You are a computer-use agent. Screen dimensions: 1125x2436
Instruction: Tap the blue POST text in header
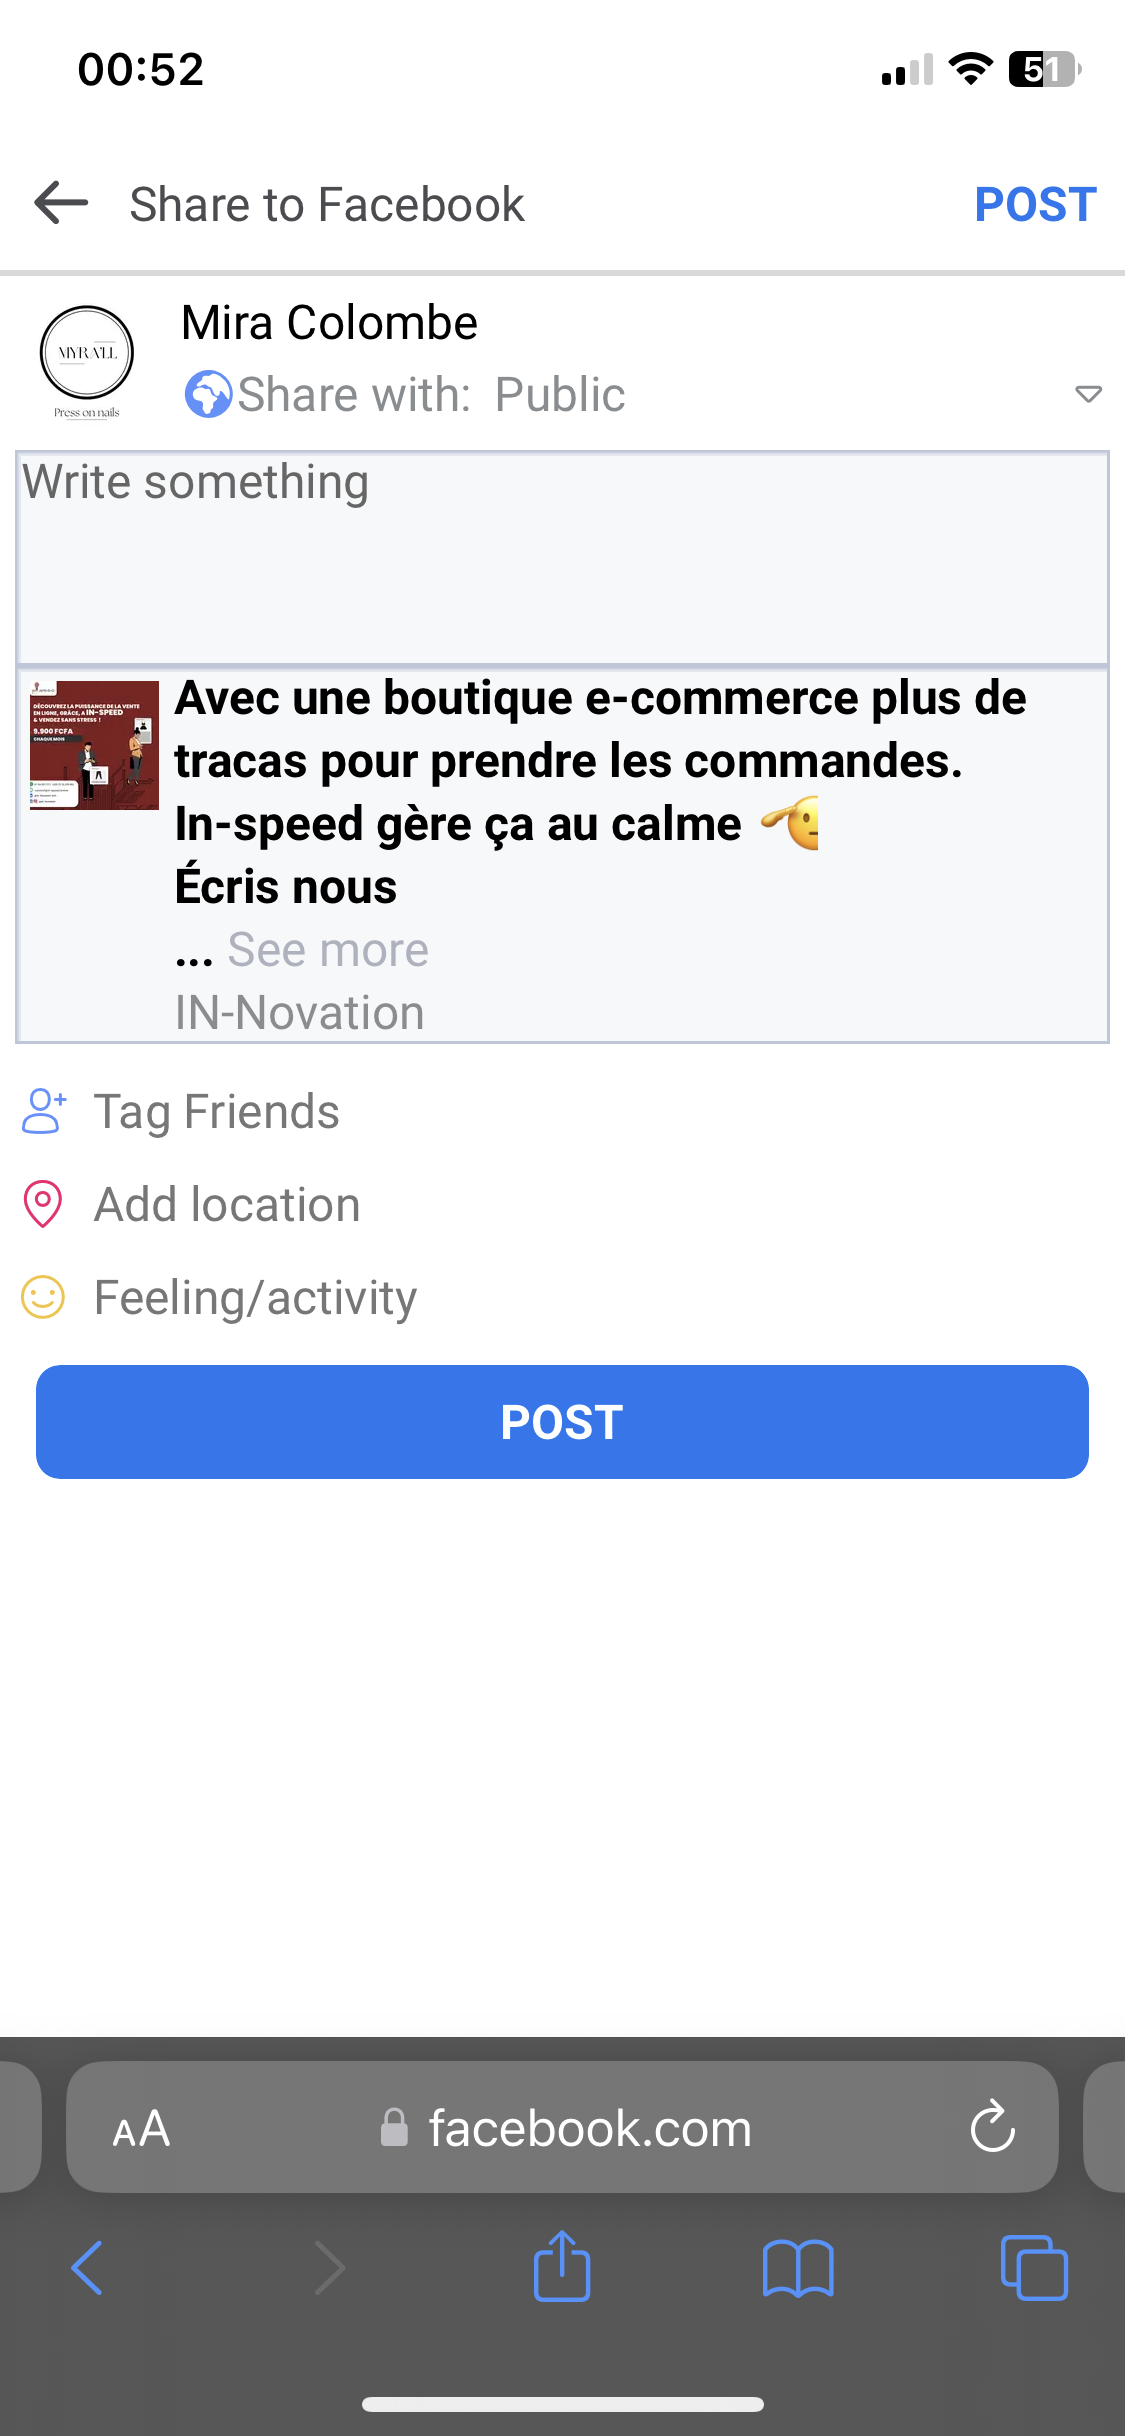point(1035,205)
